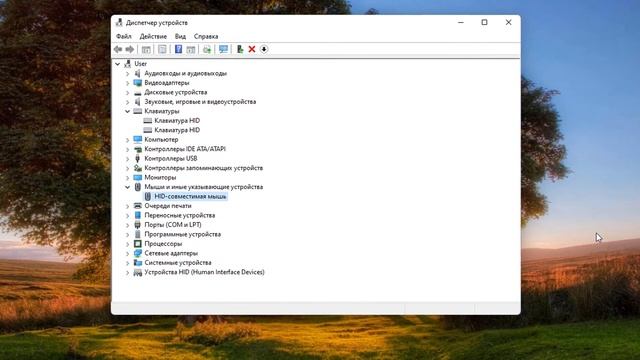Click the Очереди печати printer icon
Viewport: 640px width, 360px height.
point(138,206)
